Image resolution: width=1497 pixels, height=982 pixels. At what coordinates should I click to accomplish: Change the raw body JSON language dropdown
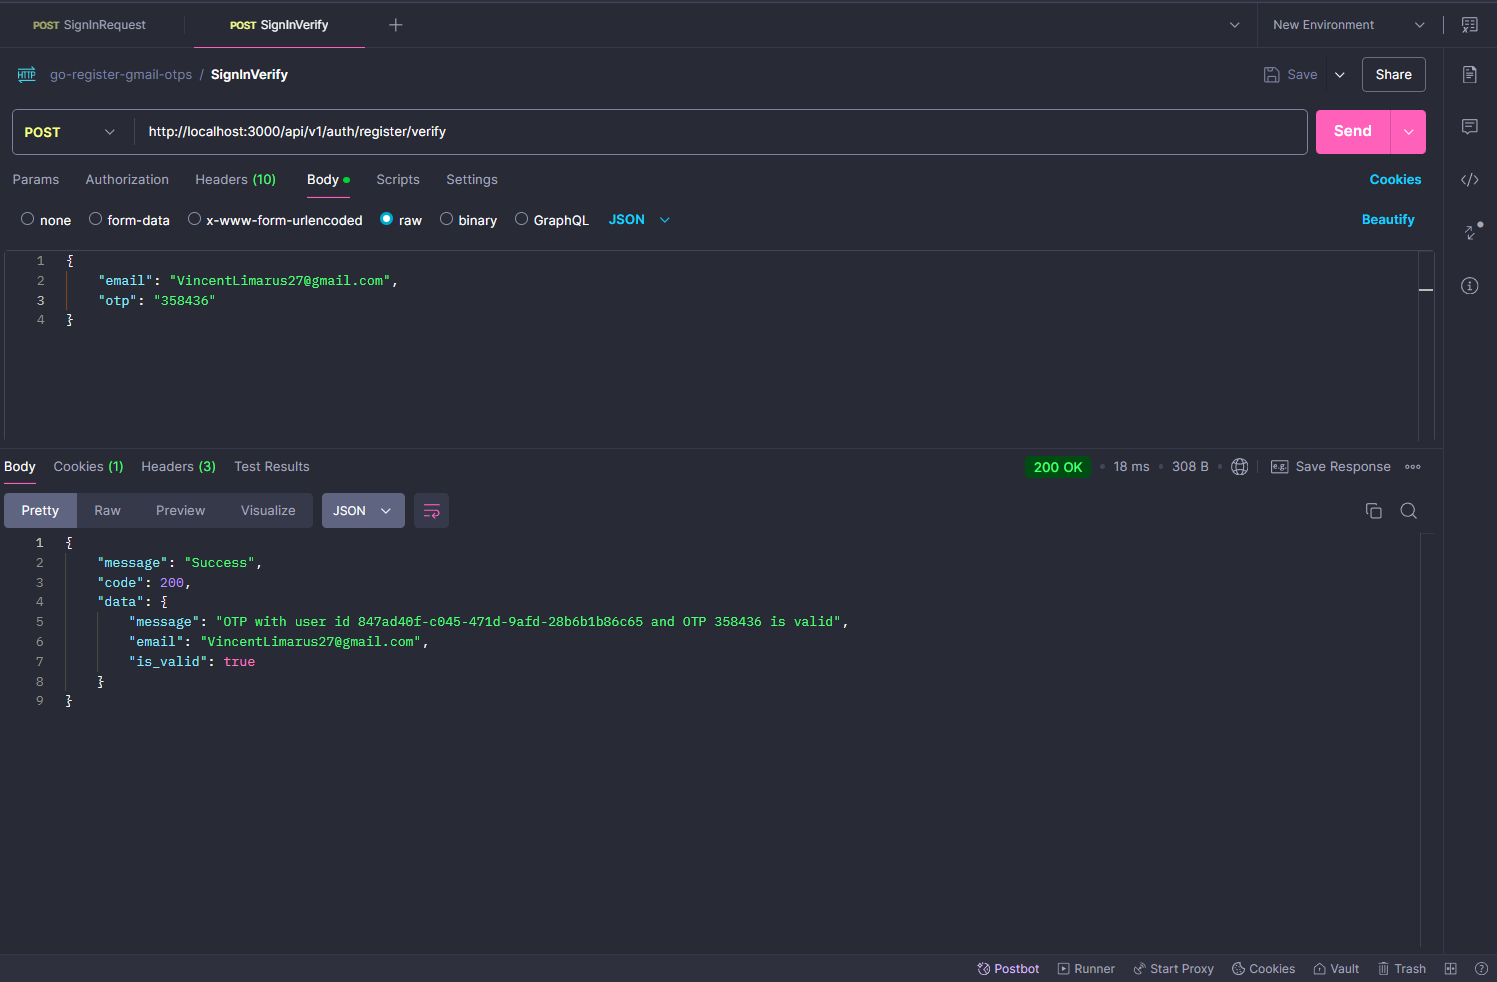[x=639, y=220]
